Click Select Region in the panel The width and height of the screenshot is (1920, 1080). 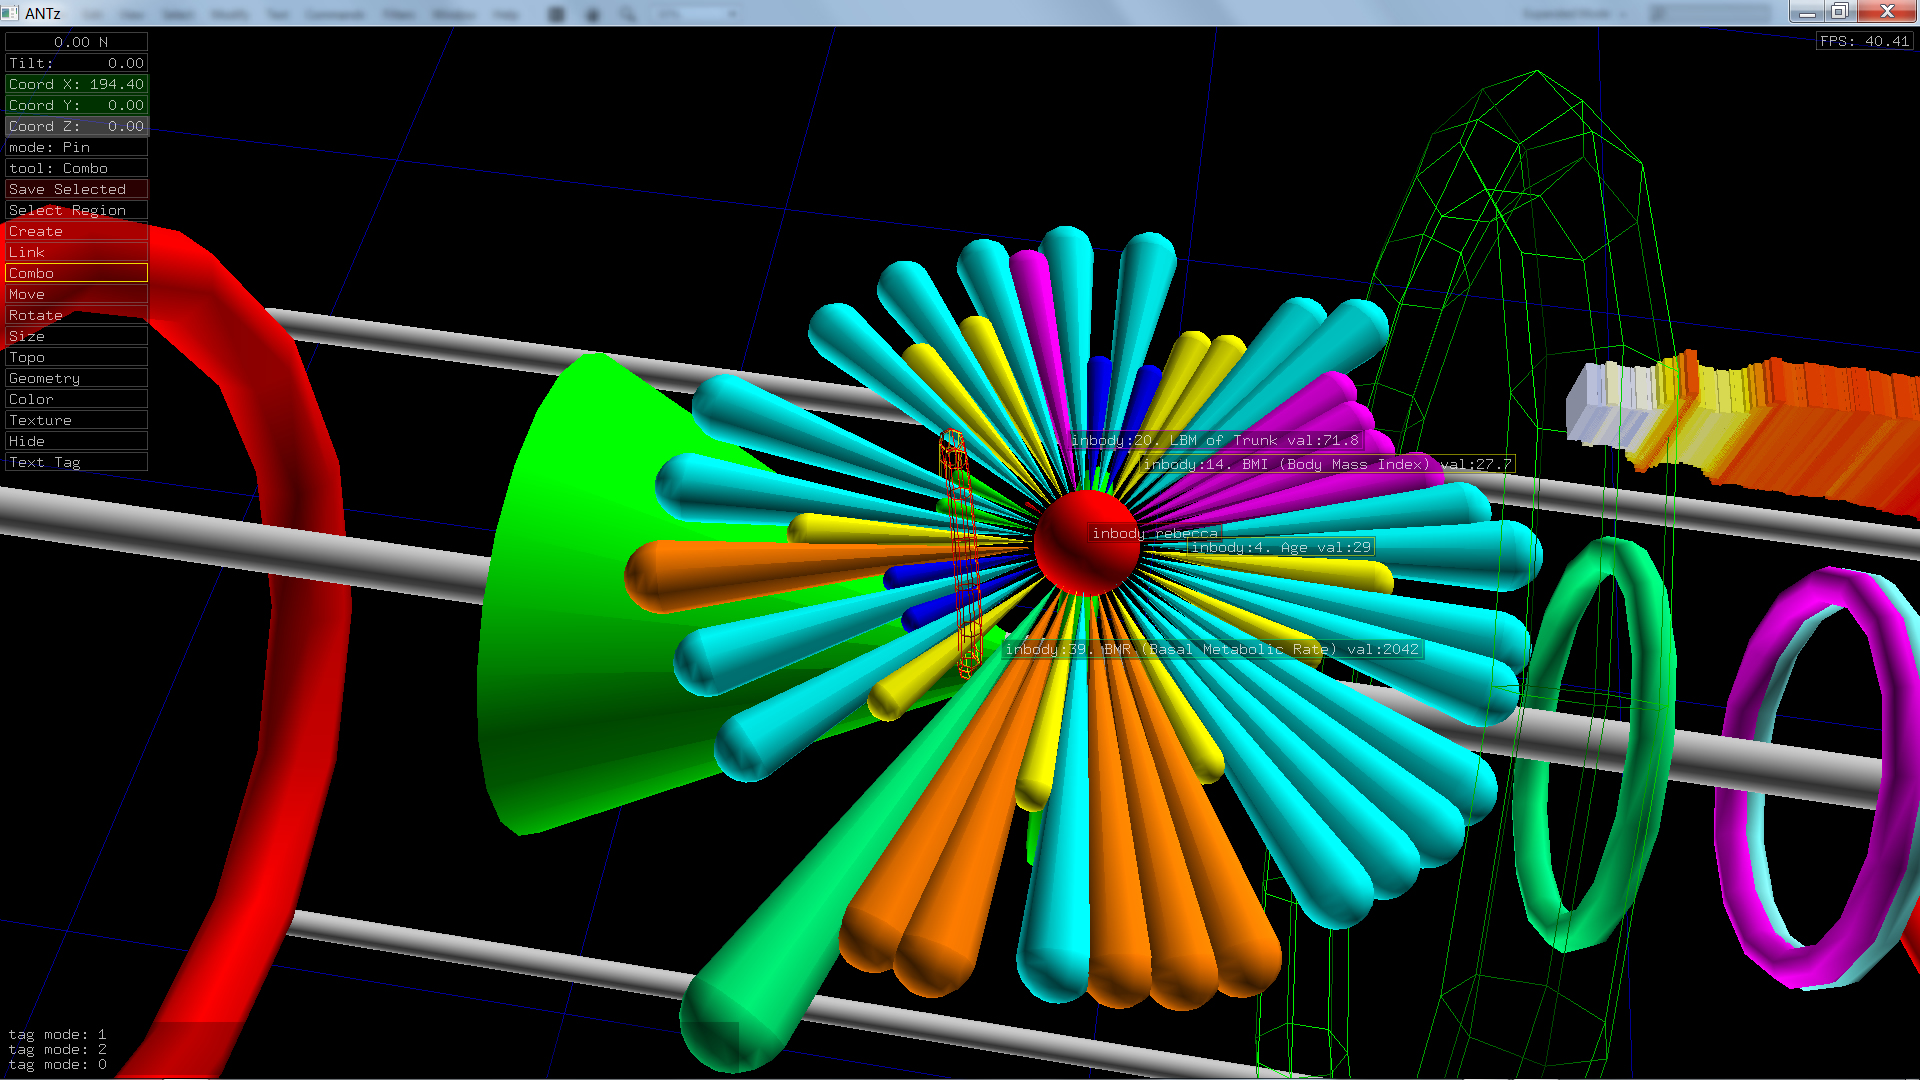point(76,210)
